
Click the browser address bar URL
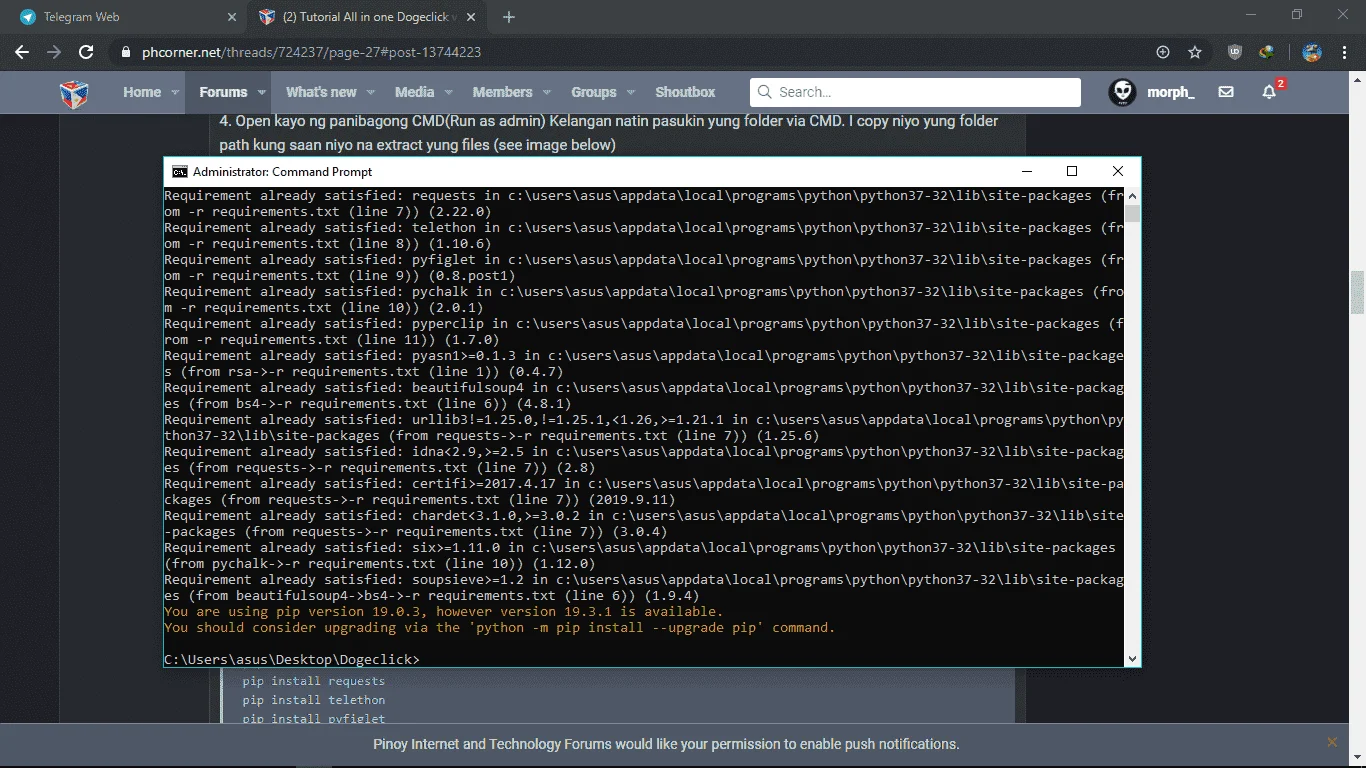312,52
